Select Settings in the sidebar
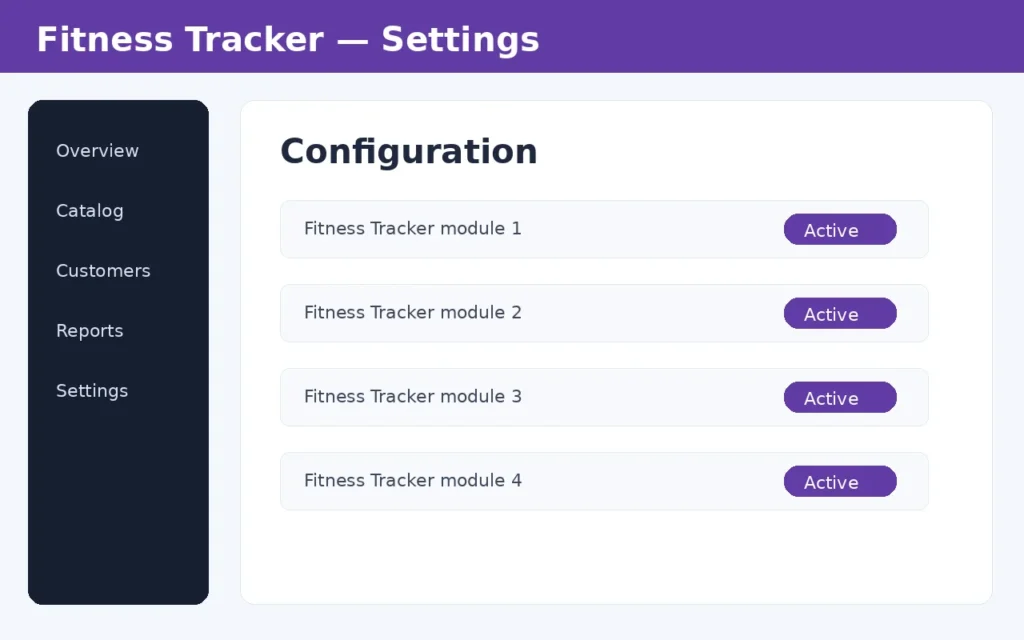Image resolution: width=1024 pixels, height=640 pixels. pyautogui.click(x=92, y=391)
